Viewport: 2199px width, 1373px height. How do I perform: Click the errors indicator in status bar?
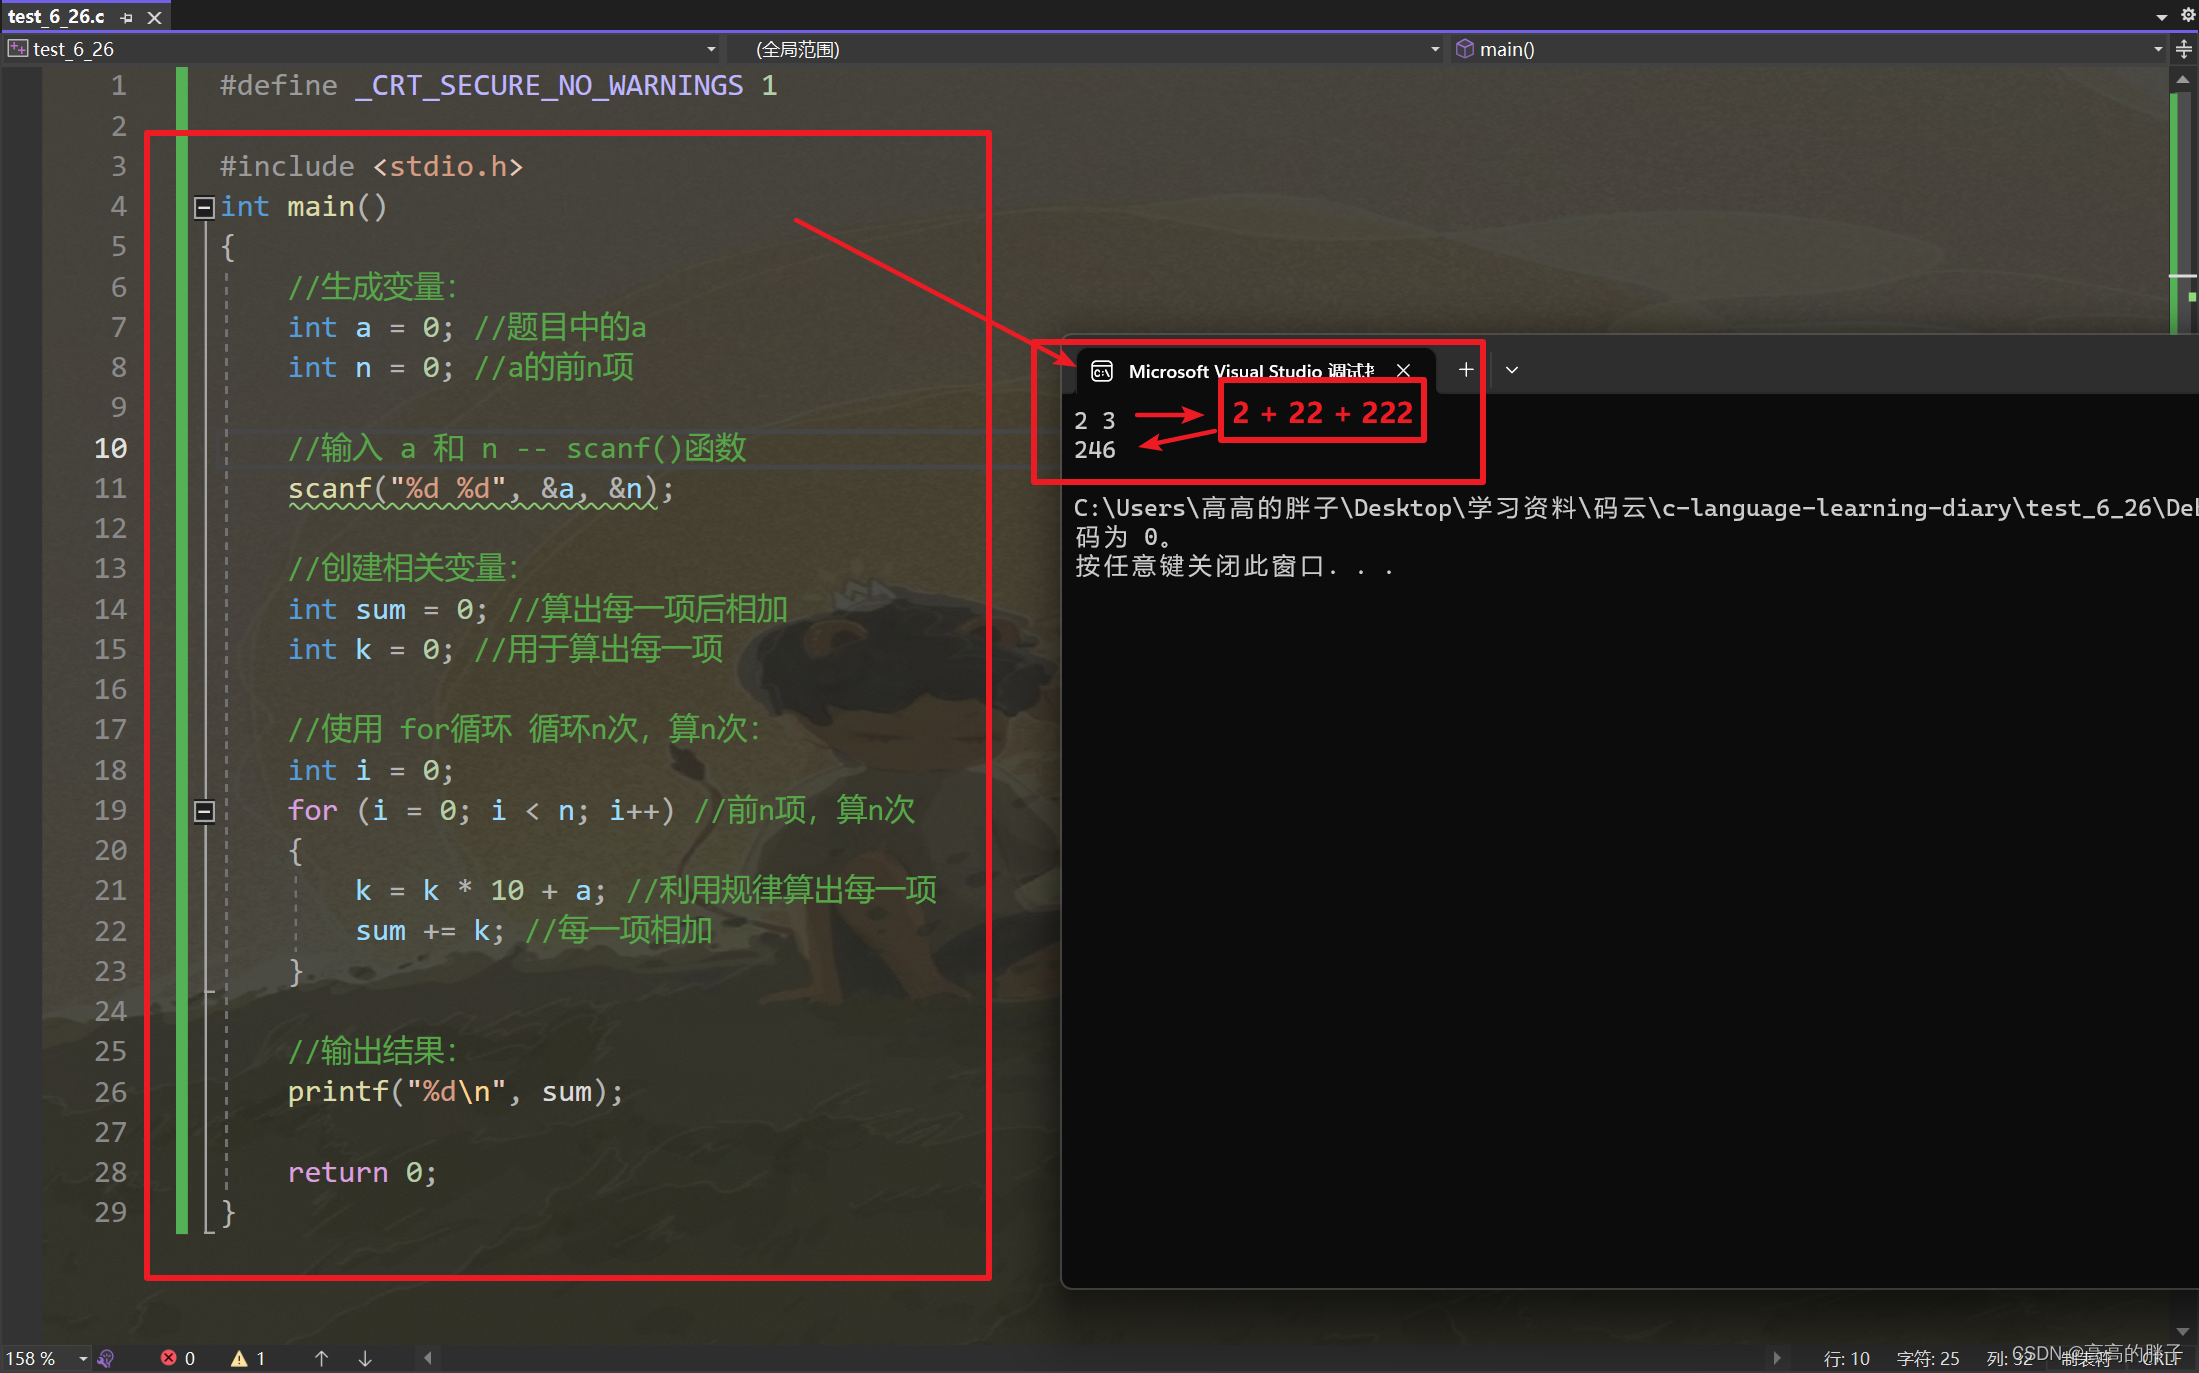coord(176,1358)
